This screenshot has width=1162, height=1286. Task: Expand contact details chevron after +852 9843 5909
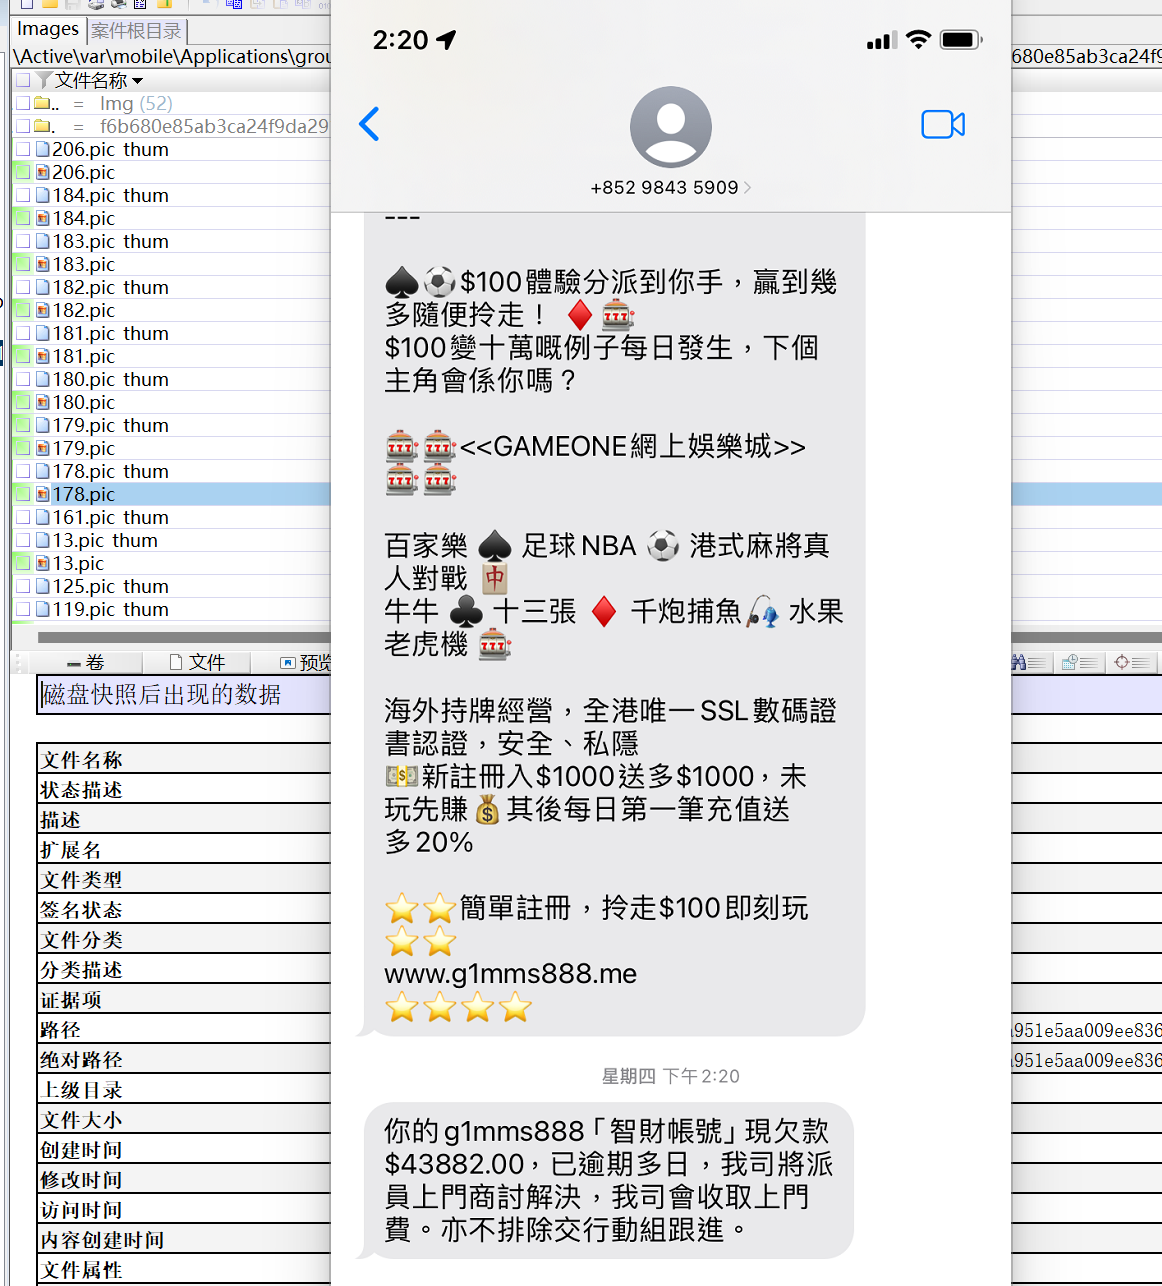[747, 188]
